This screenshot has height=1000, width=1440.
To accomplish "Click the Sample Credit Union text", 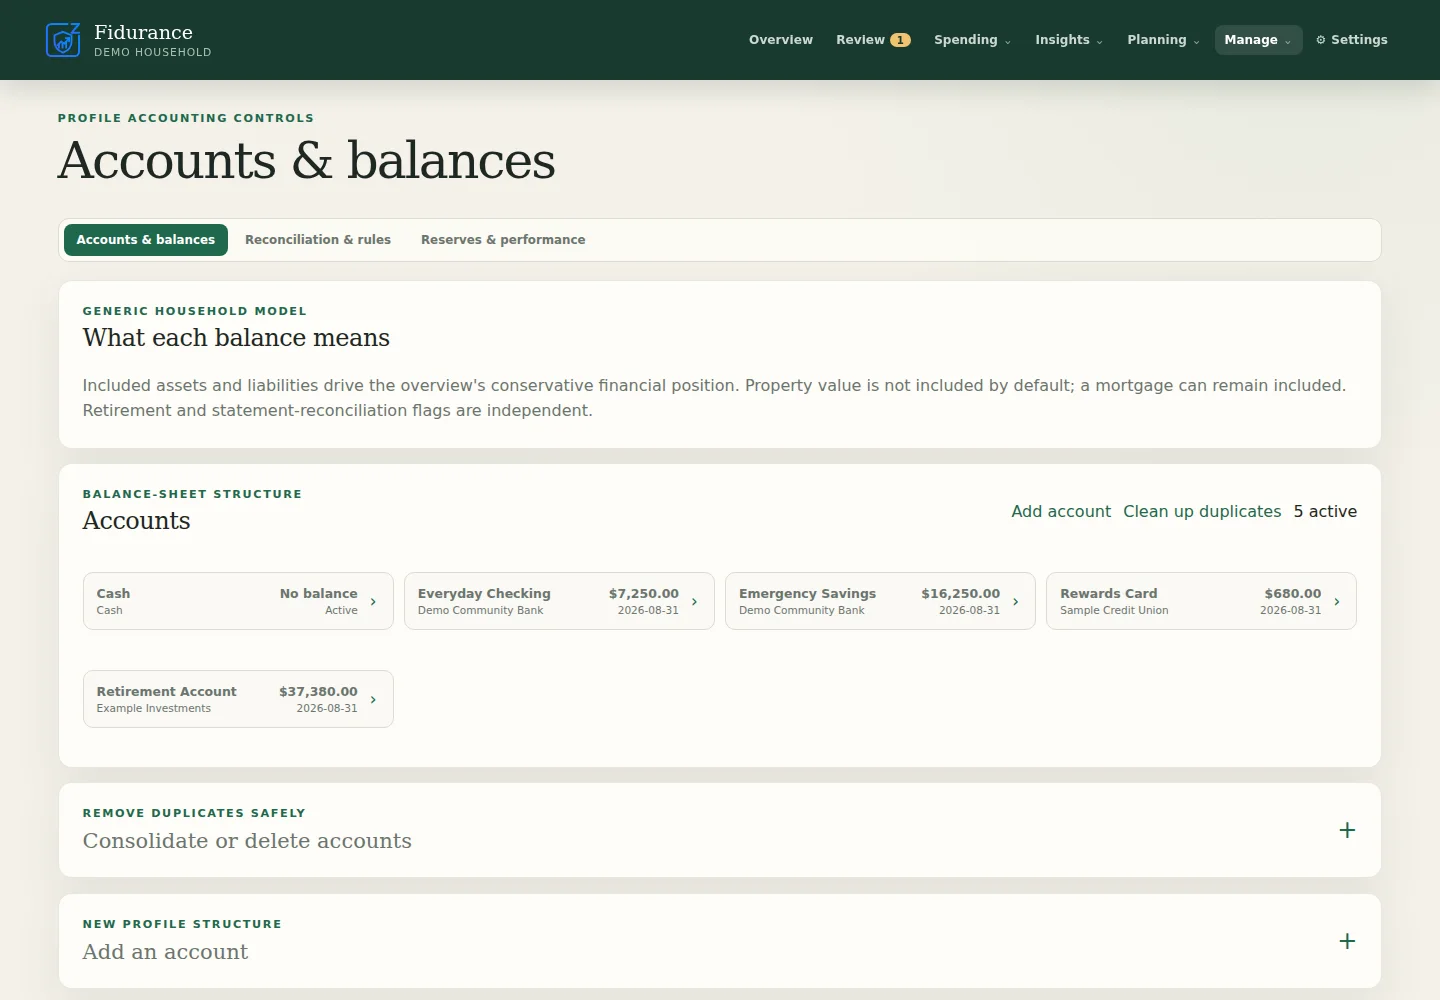I will pos(1114,610).
